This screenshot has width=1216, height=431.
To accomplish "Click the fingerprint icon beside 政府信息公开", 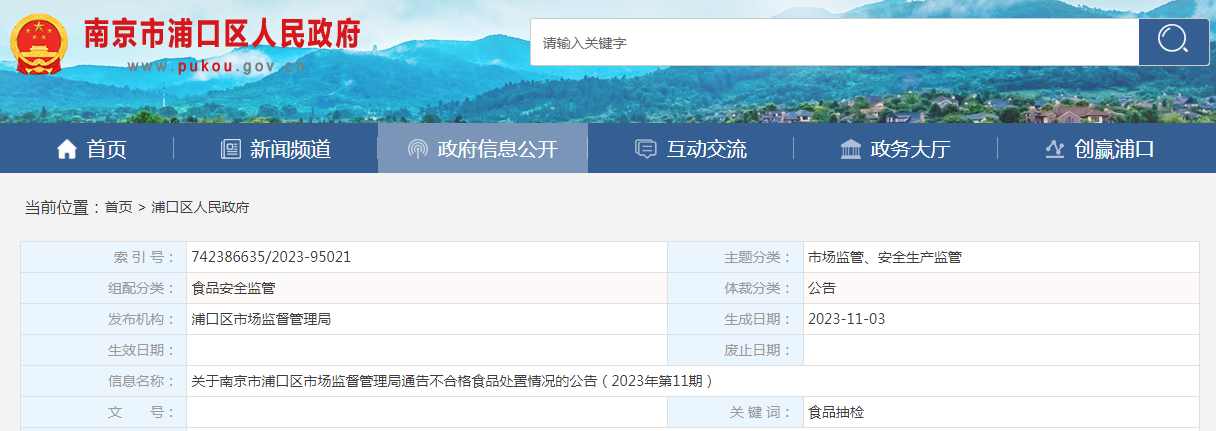I will 418,150.
